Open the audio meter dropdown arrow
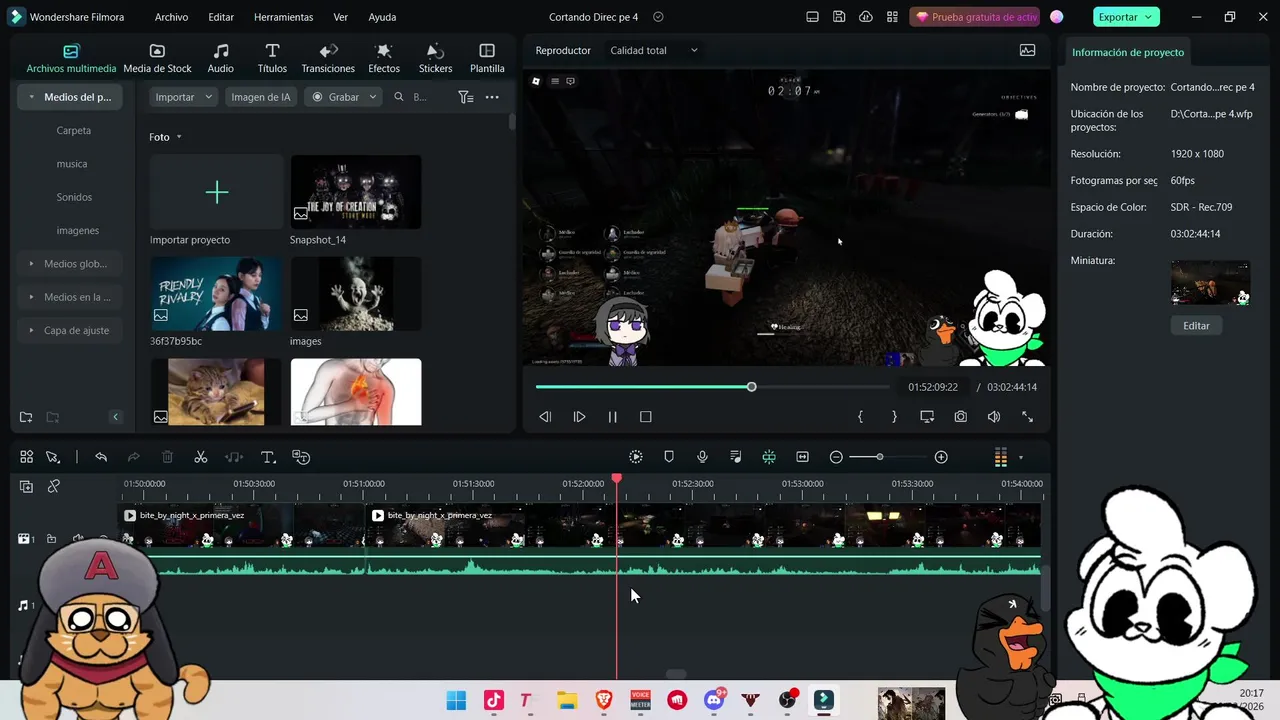 [1021, 458]
